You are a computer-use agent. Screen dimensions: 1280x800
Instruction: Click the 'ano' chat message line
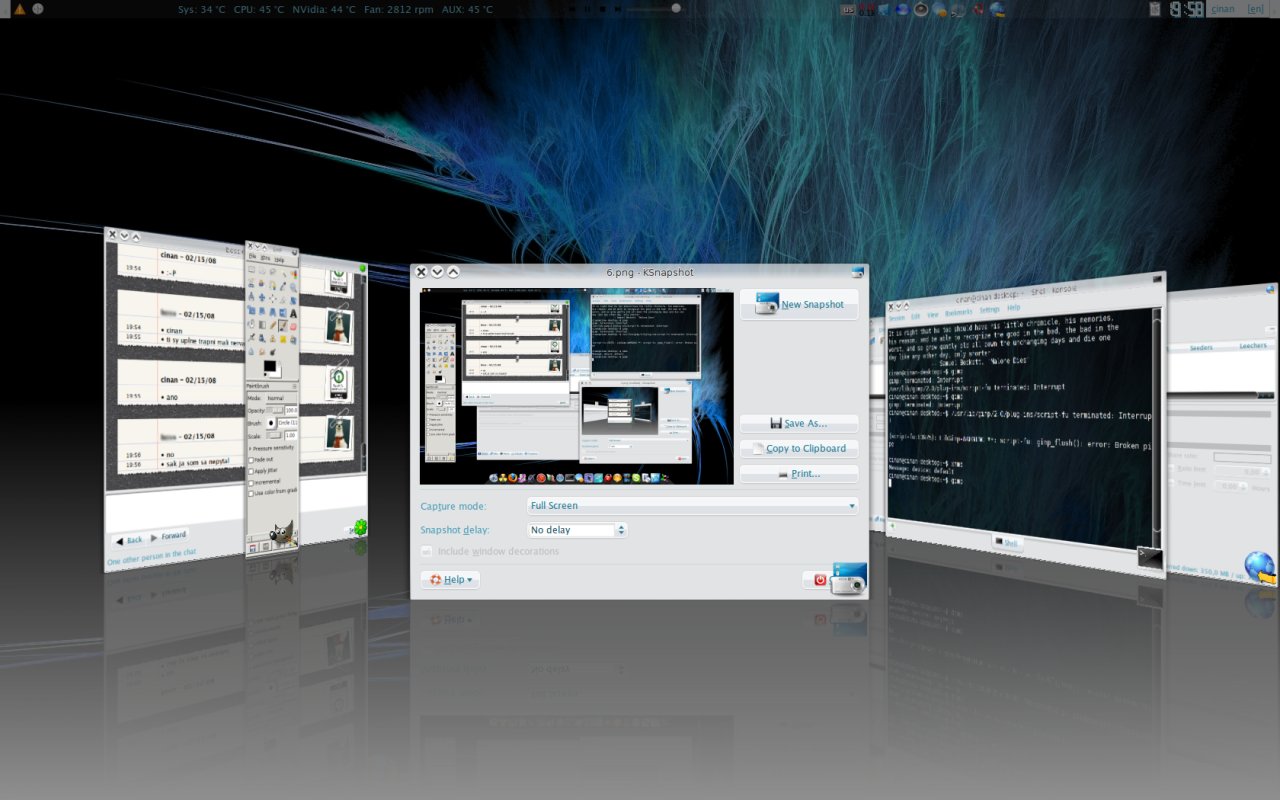172,396
